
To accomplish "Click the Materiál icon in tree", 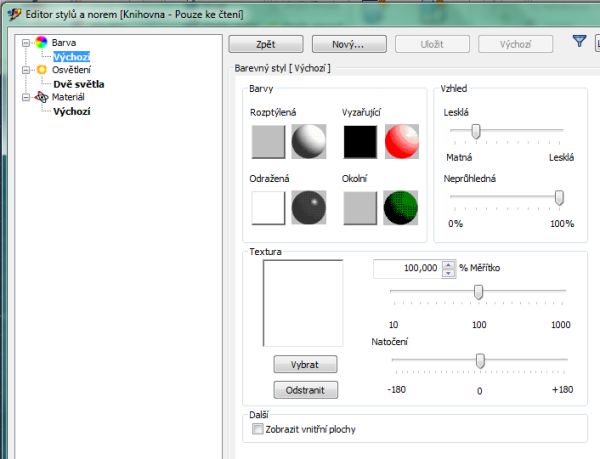I will click(x=41, y=98).
